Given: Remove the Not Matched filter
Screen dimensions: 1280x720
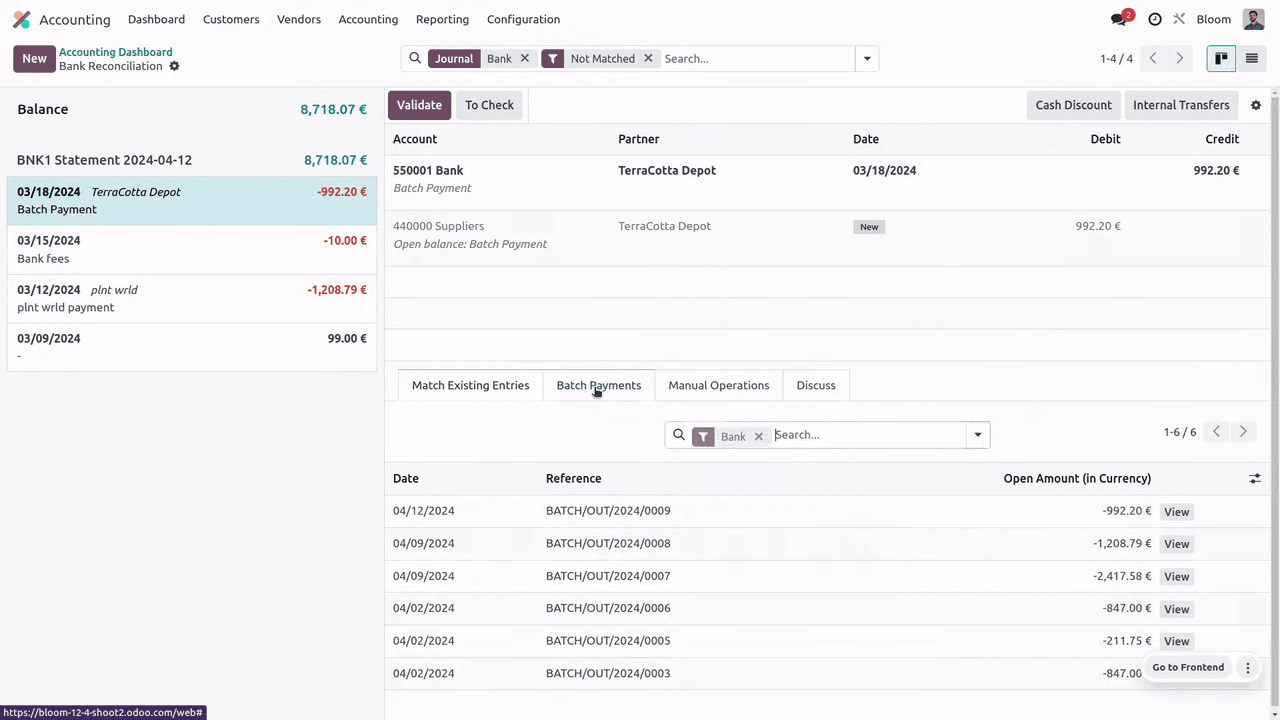Looking at the screenshot, I should pos(648,59).
